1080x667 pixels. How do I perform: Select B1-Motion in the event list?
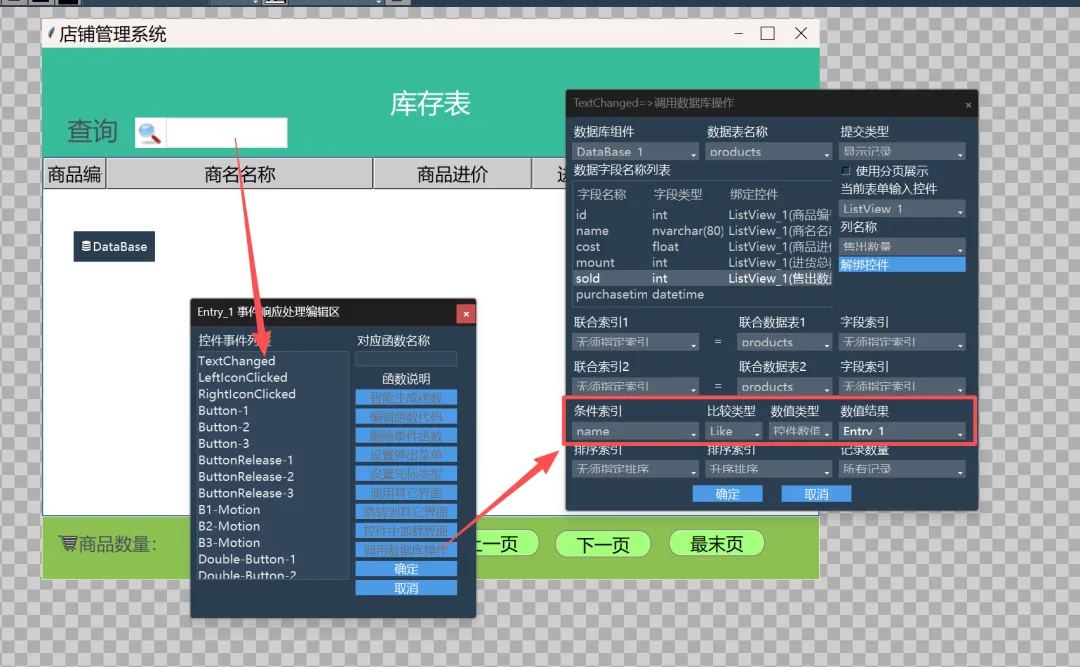(x=272, y=509)
